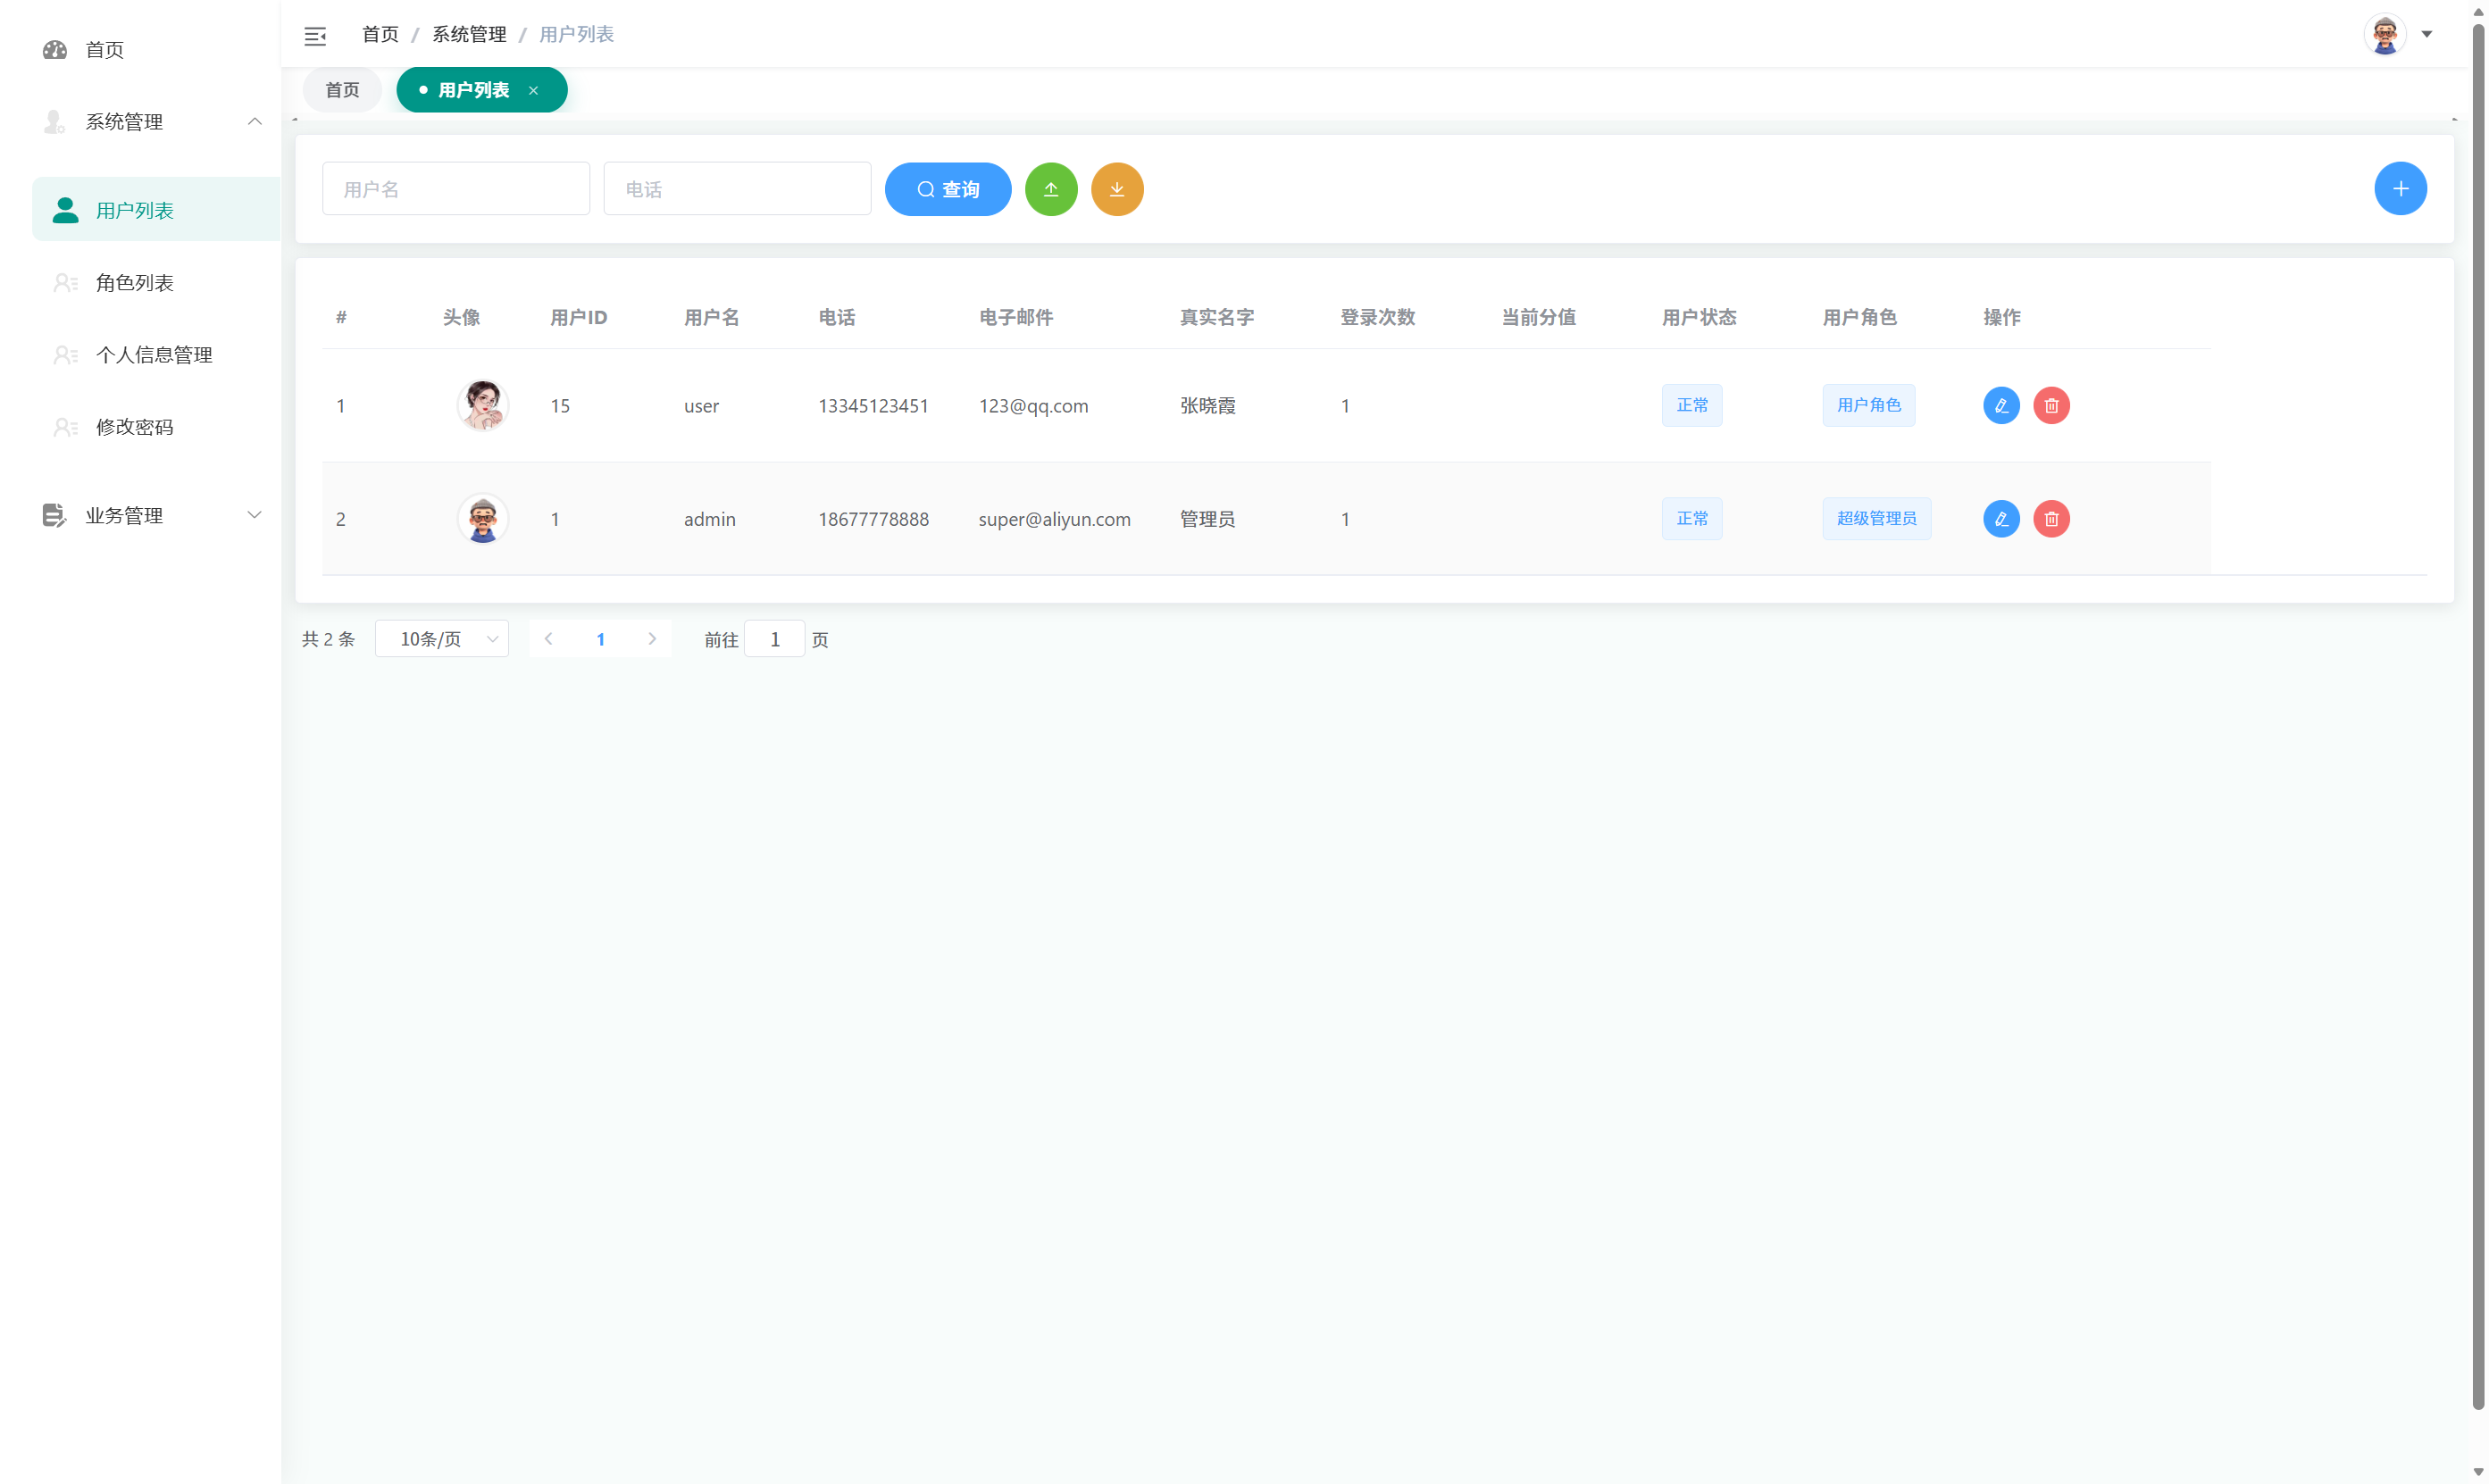The image size is (2489, 1484).
Task: Delete user 'user' with the trash icon
Action: point(2051,405)
